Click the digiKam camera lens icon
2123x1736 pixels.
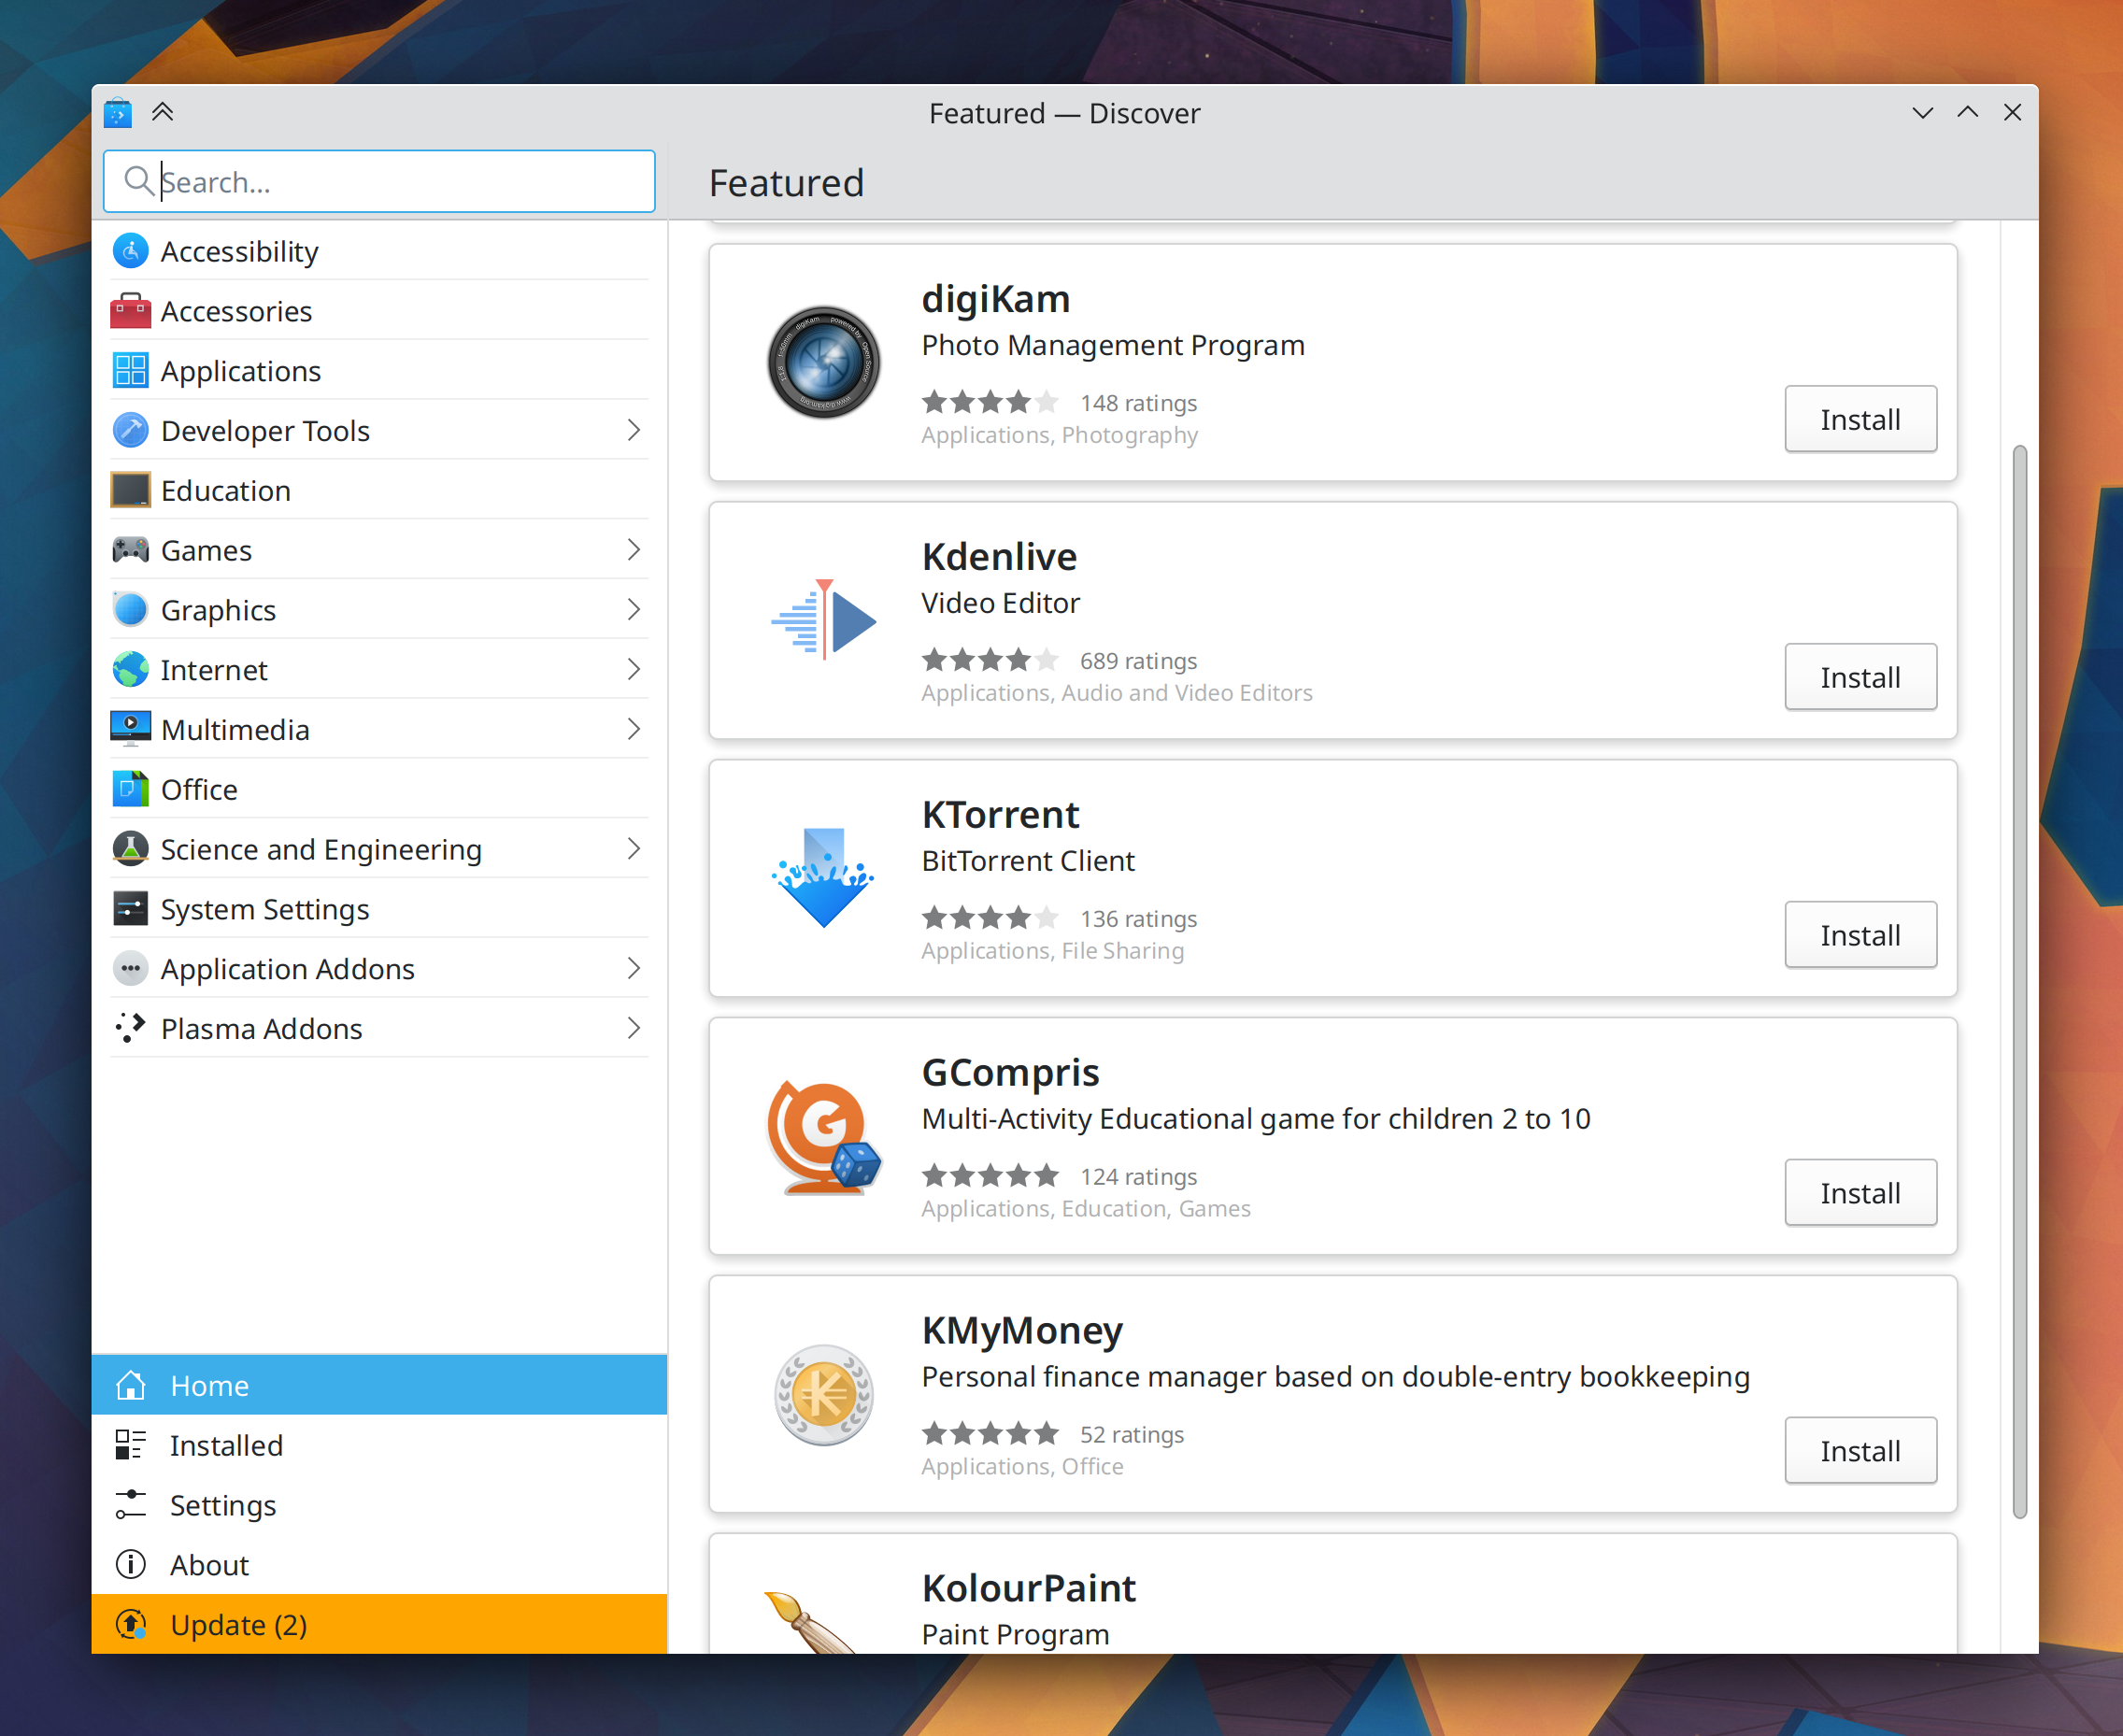click(823, 362)
